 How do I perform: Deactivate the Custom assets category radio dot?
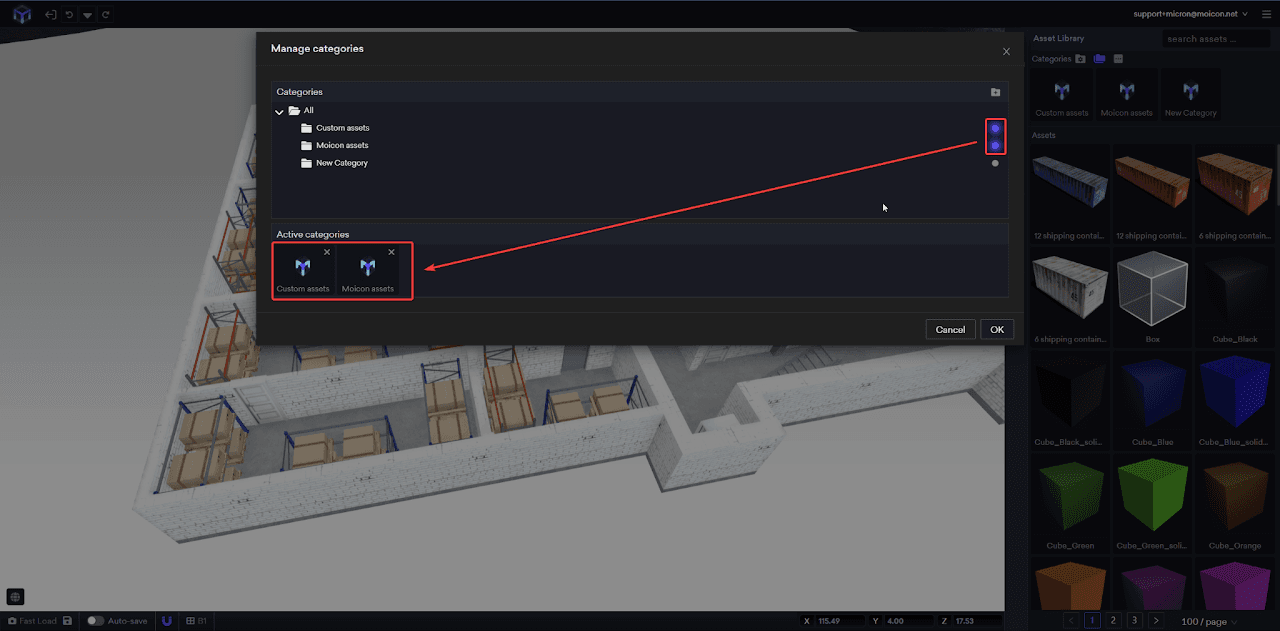click(995, 128)
